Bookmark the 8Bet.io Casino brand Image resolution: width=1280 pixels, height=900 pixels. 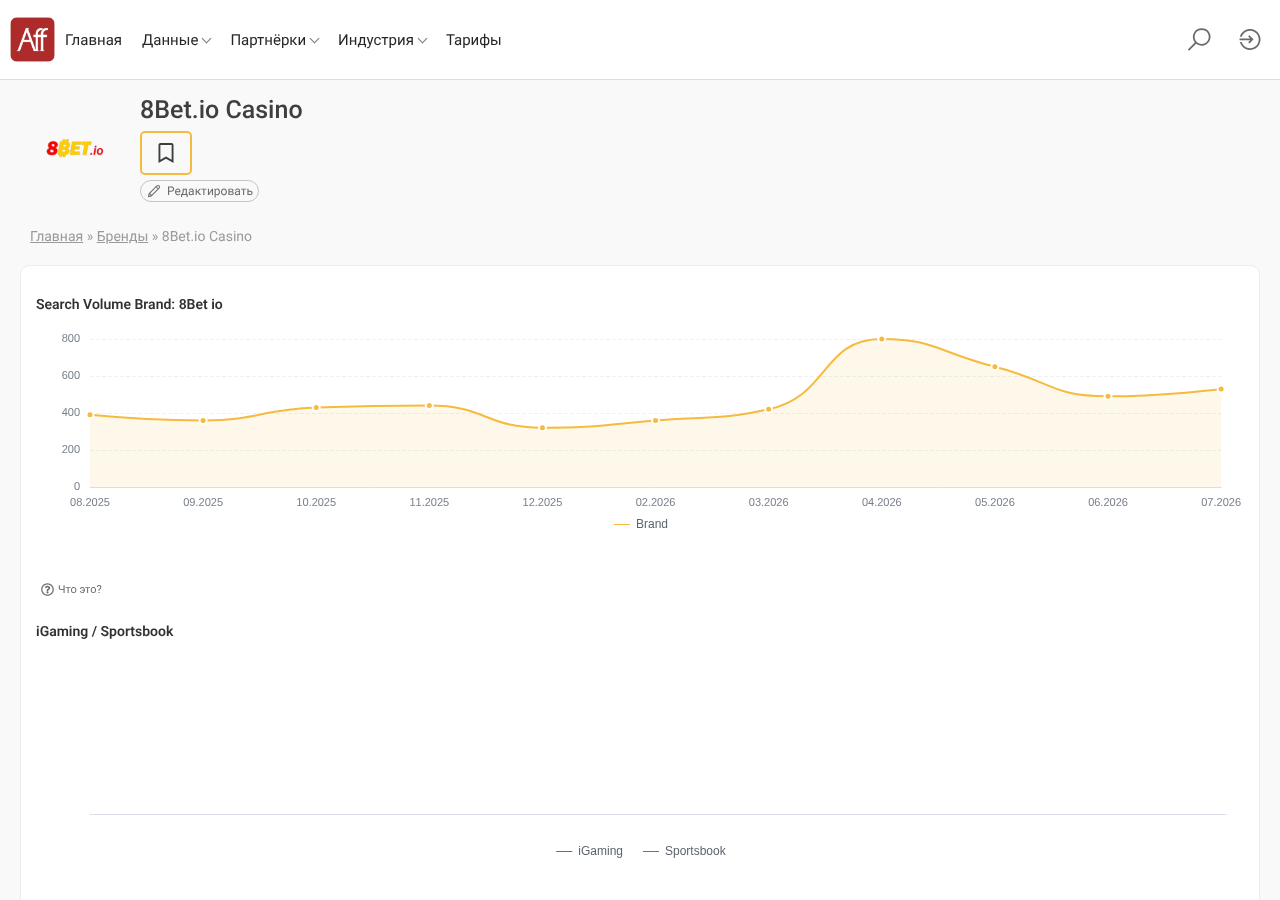click(166, 153)
